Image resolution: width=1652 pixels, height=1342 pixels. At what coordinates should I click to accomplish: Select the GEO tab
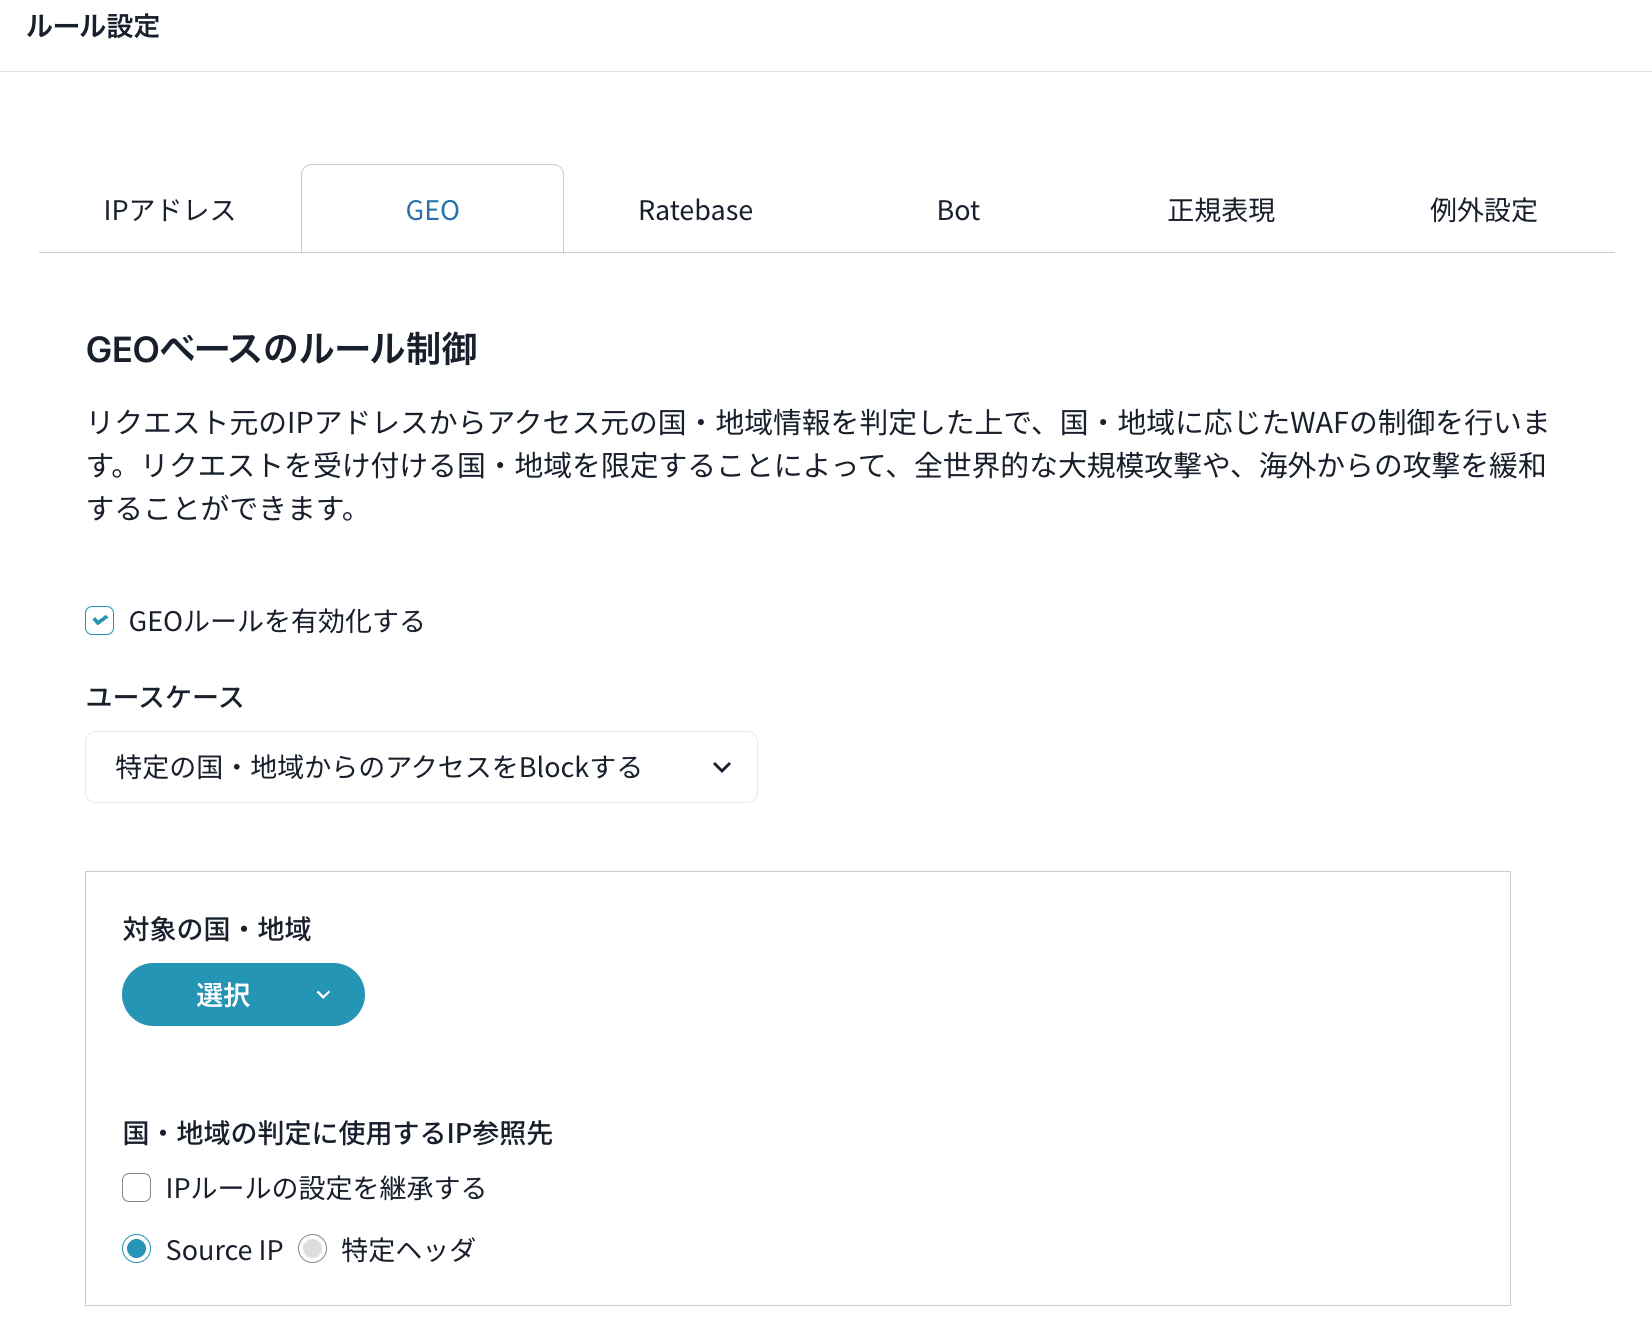click(x=432, y=210)
